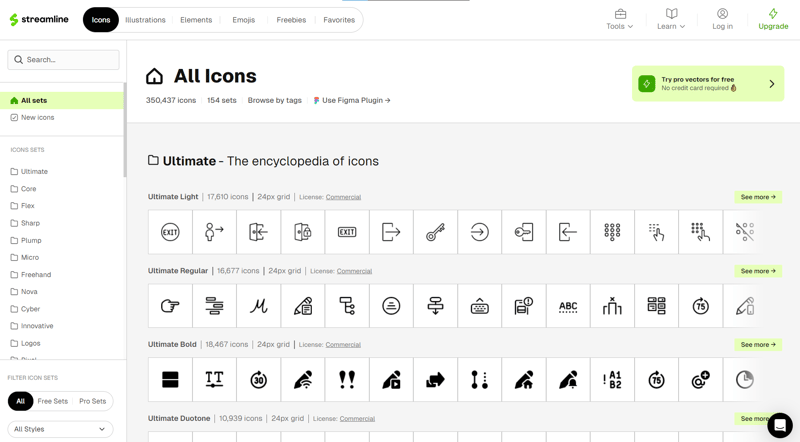Viewport: 800px width, 442px height.
Task: Click the Streamline logo
Action: pos(39,19)
